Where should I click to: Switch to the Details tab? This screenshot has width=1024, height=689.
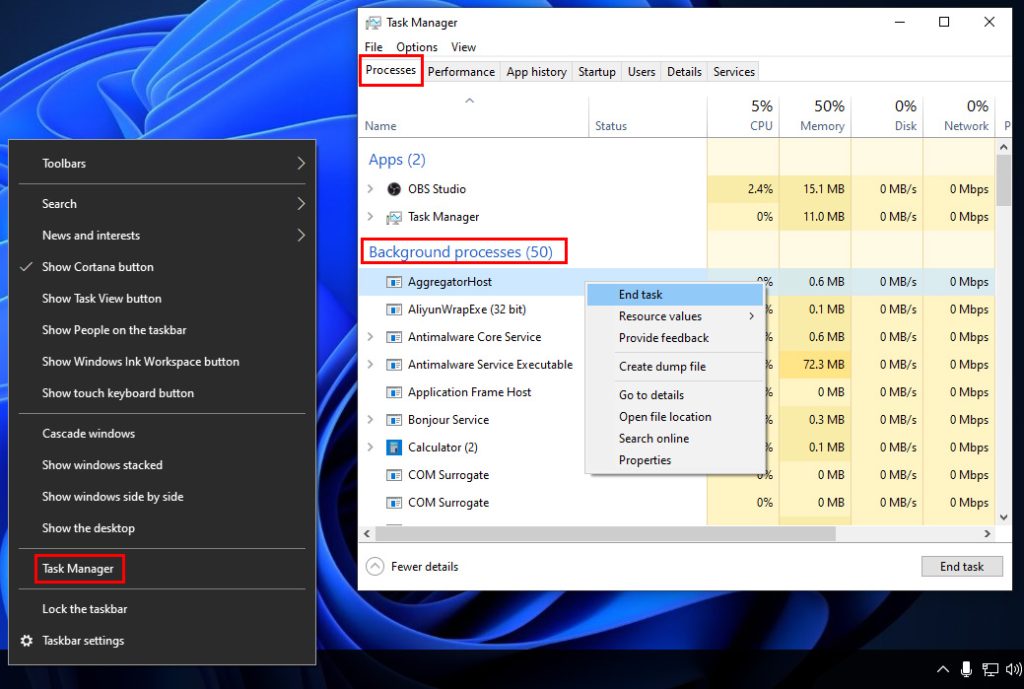tap(684, 72)
